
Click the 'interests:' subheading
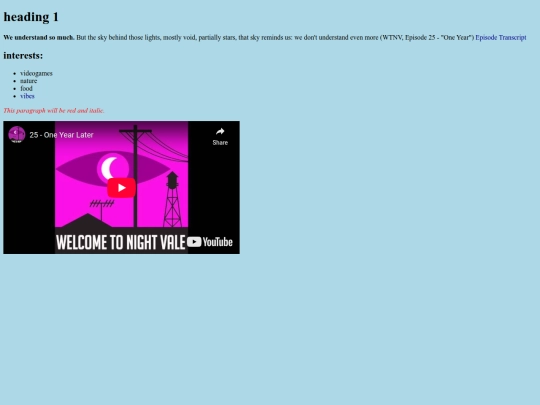pos(23,55)
